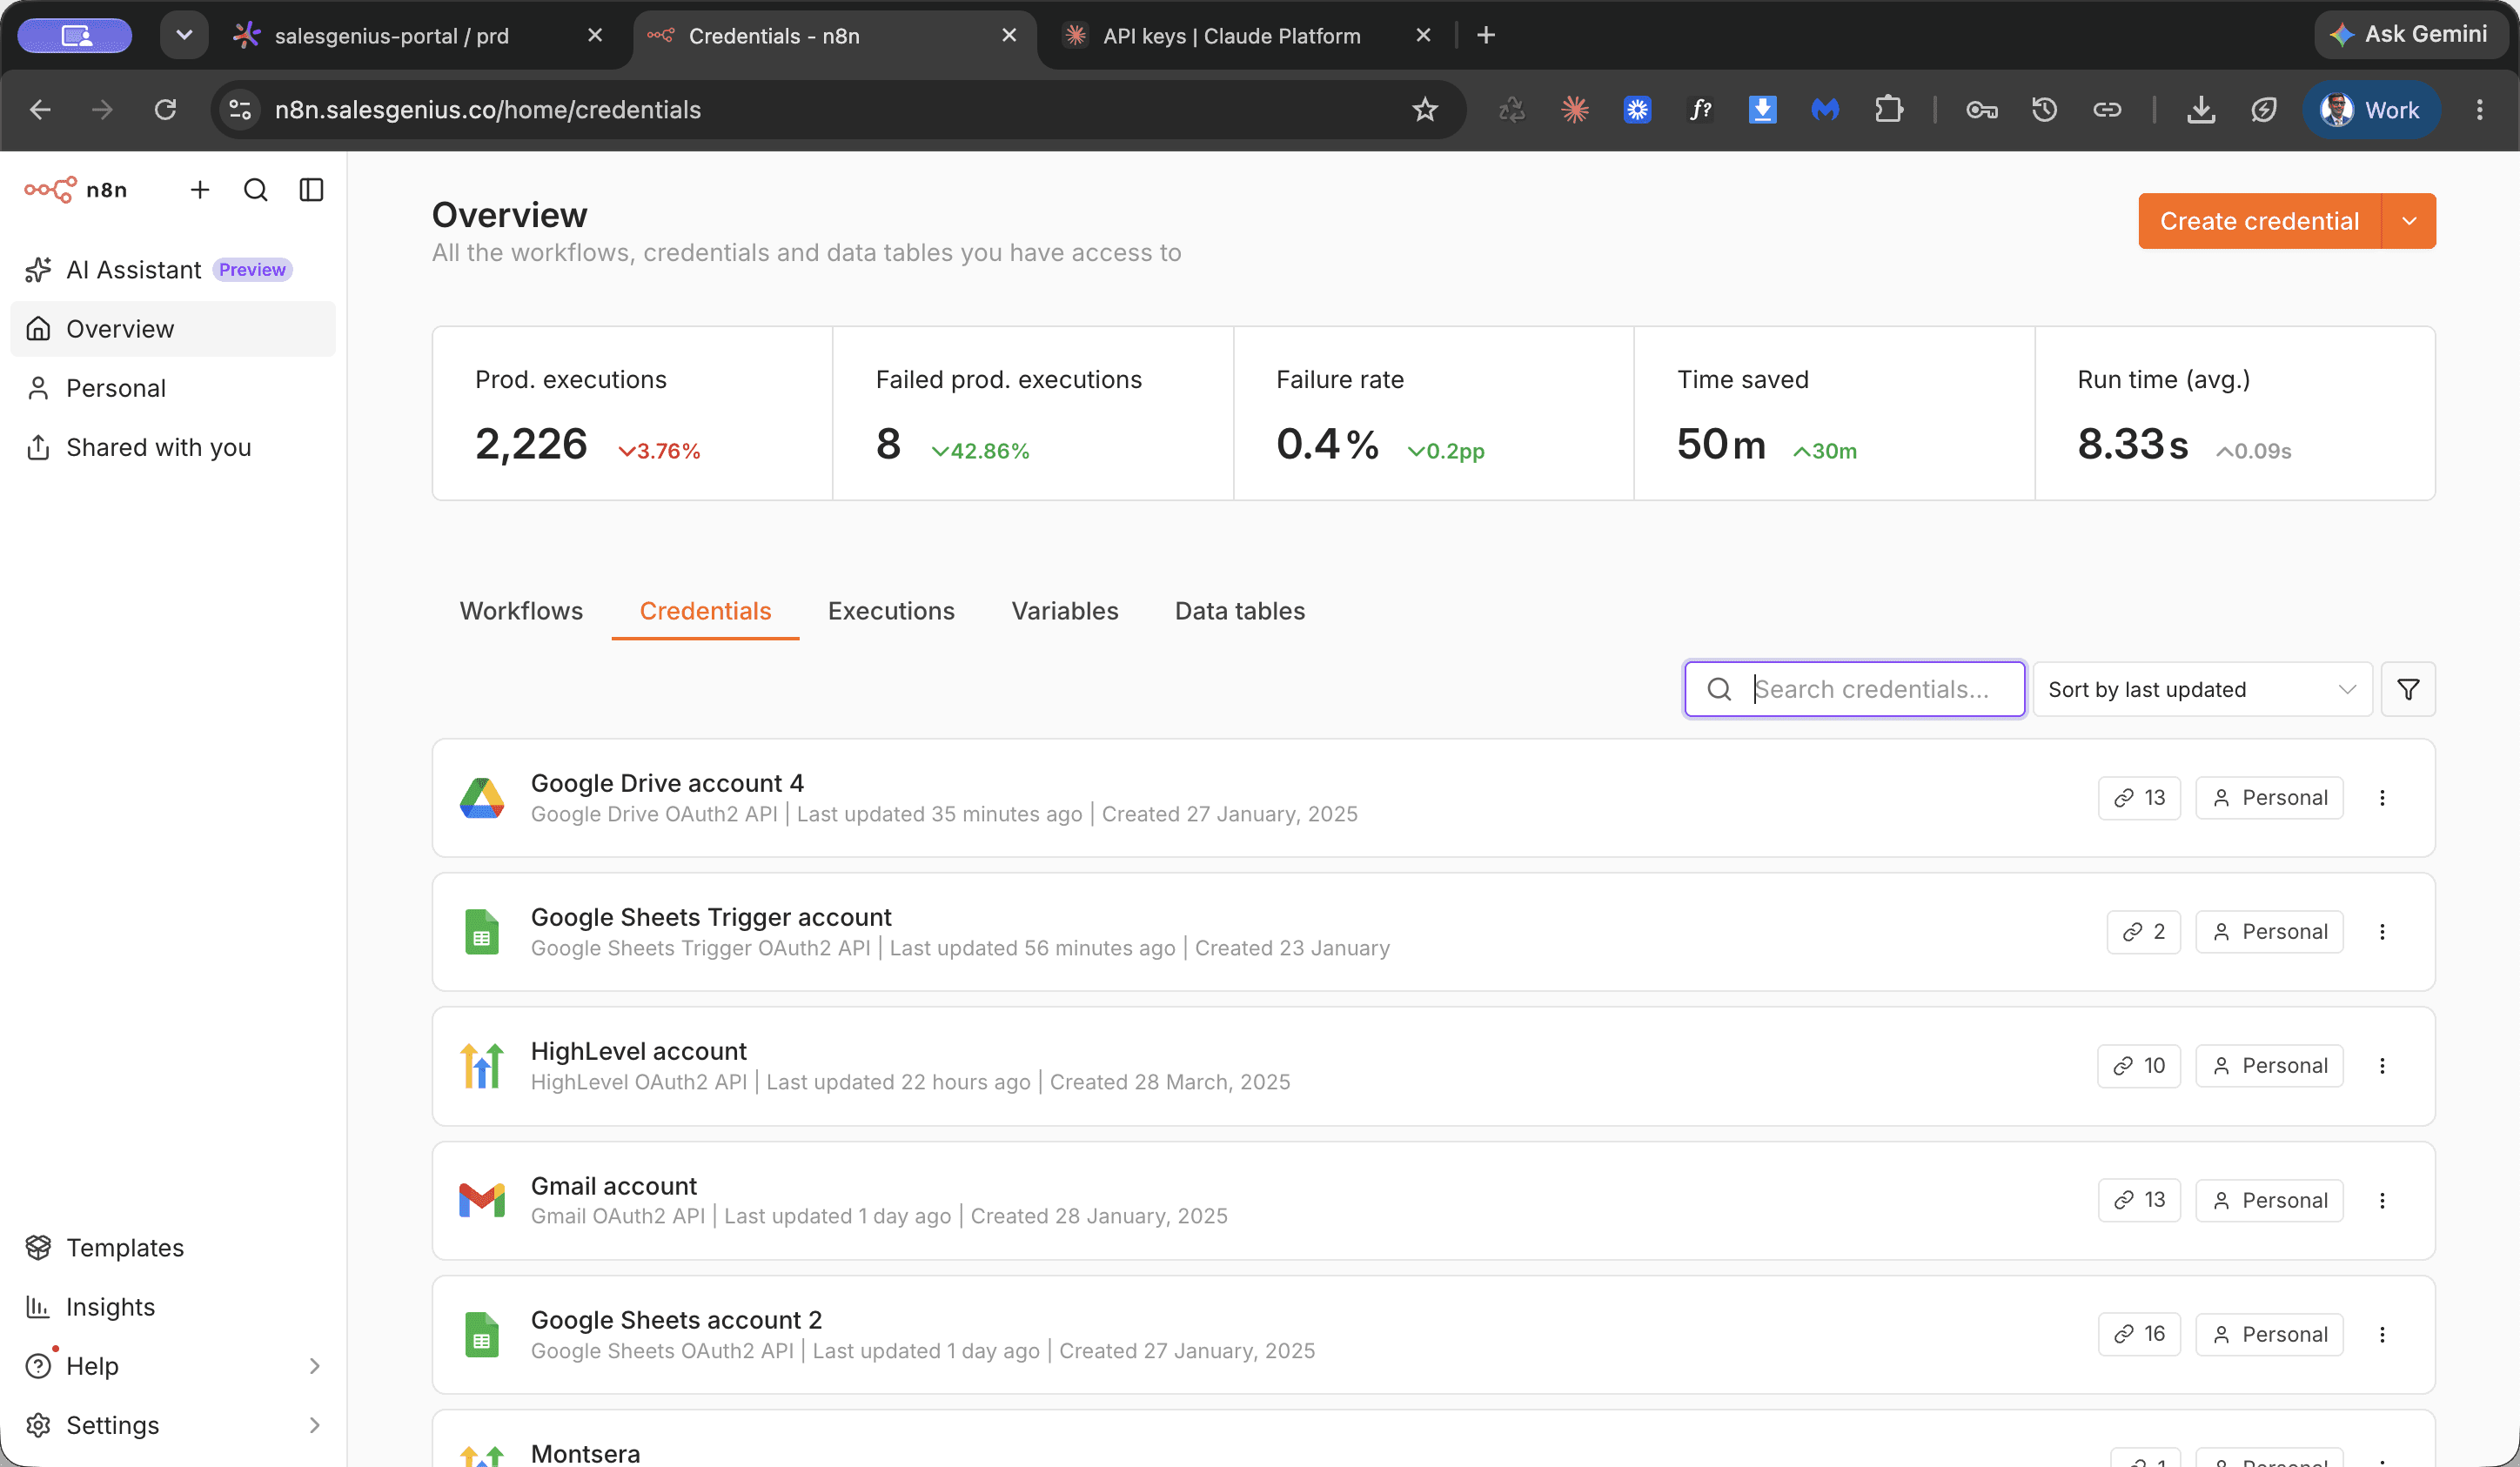This screenshot has height=1467, width=2520.
Task: Click the Google Drive icon on first credential
Action: (x=482, y=798)
